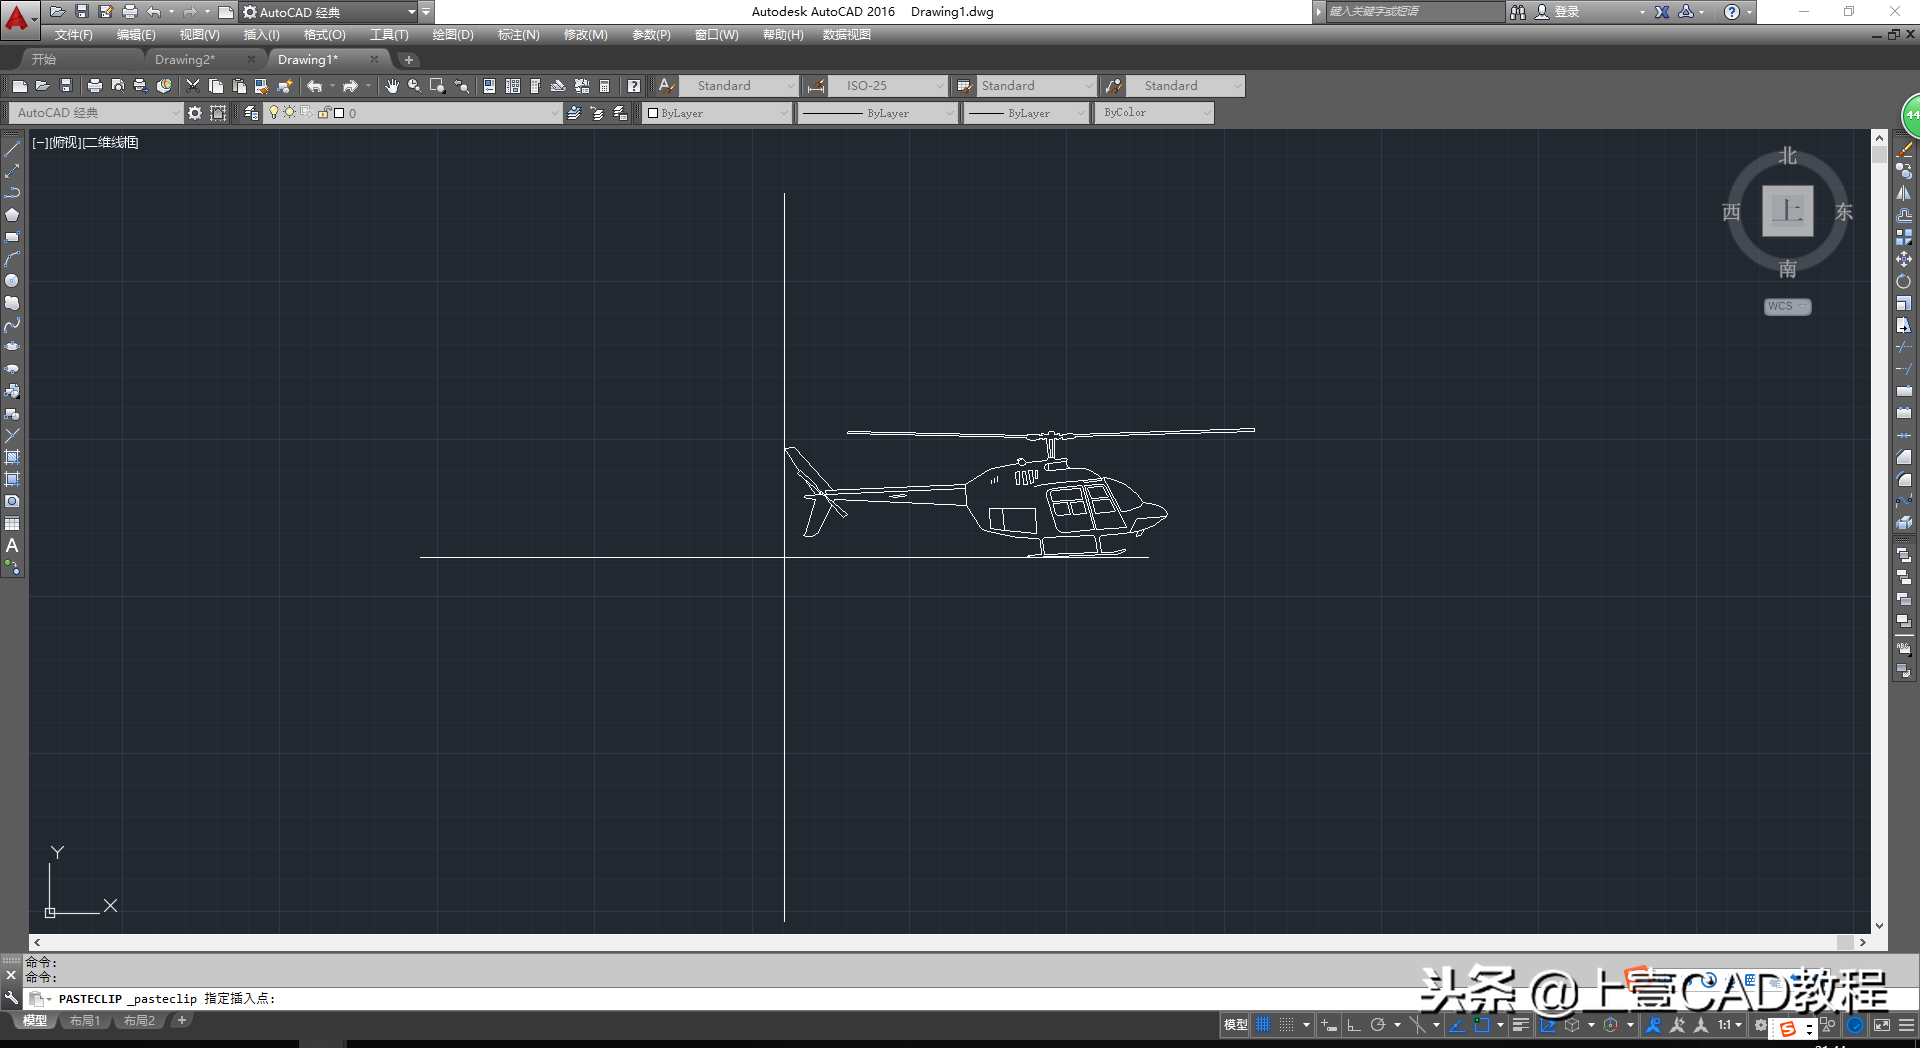Open the 绘图(D) menu
The image size is (1920, 1048).
[453, 35]
